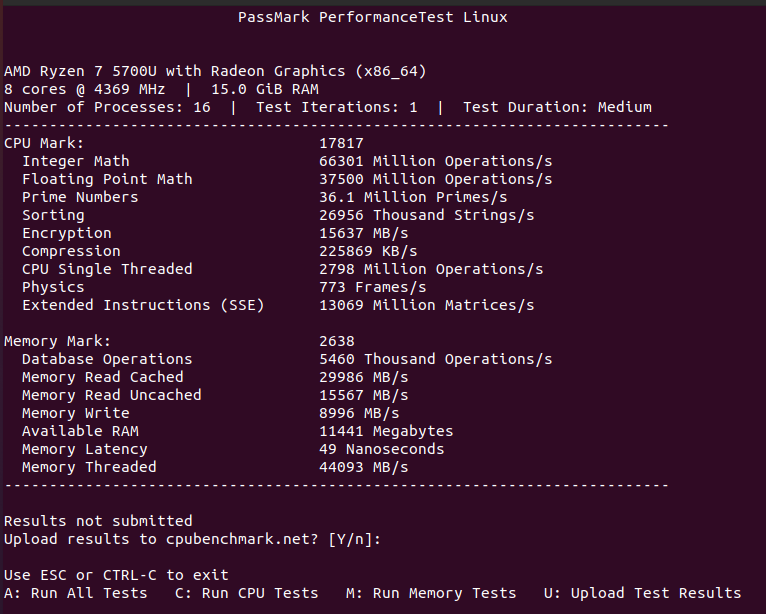Click the '15.0 GiB RAM' value
Screen dimensions: 766x614
pyautogui.click(x=265, y=89)
